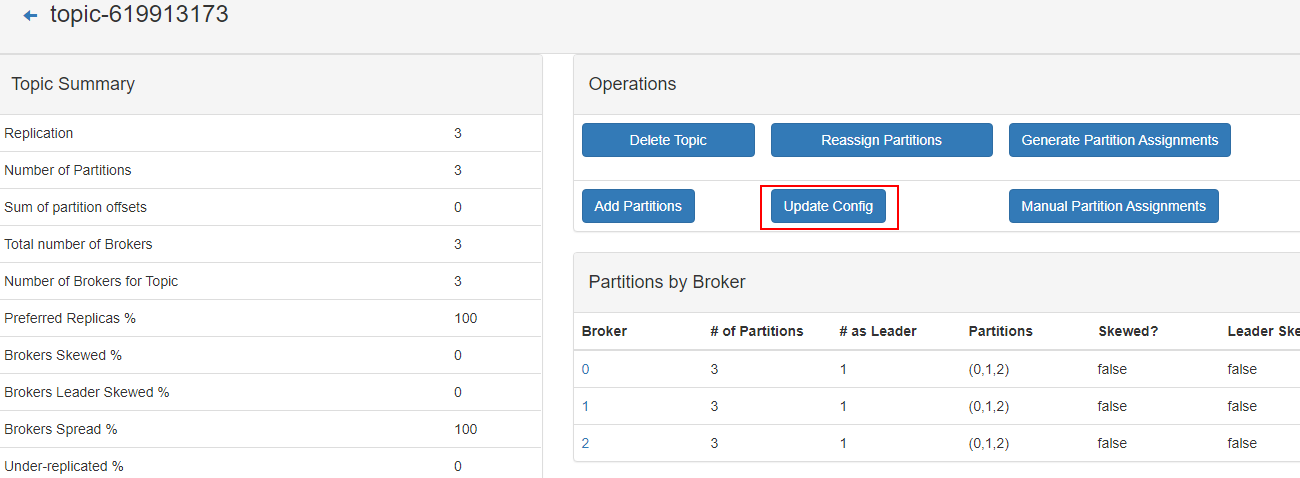Click Manual Partition Assignments button
The image size is (1300, 478).
point(1113,206)
